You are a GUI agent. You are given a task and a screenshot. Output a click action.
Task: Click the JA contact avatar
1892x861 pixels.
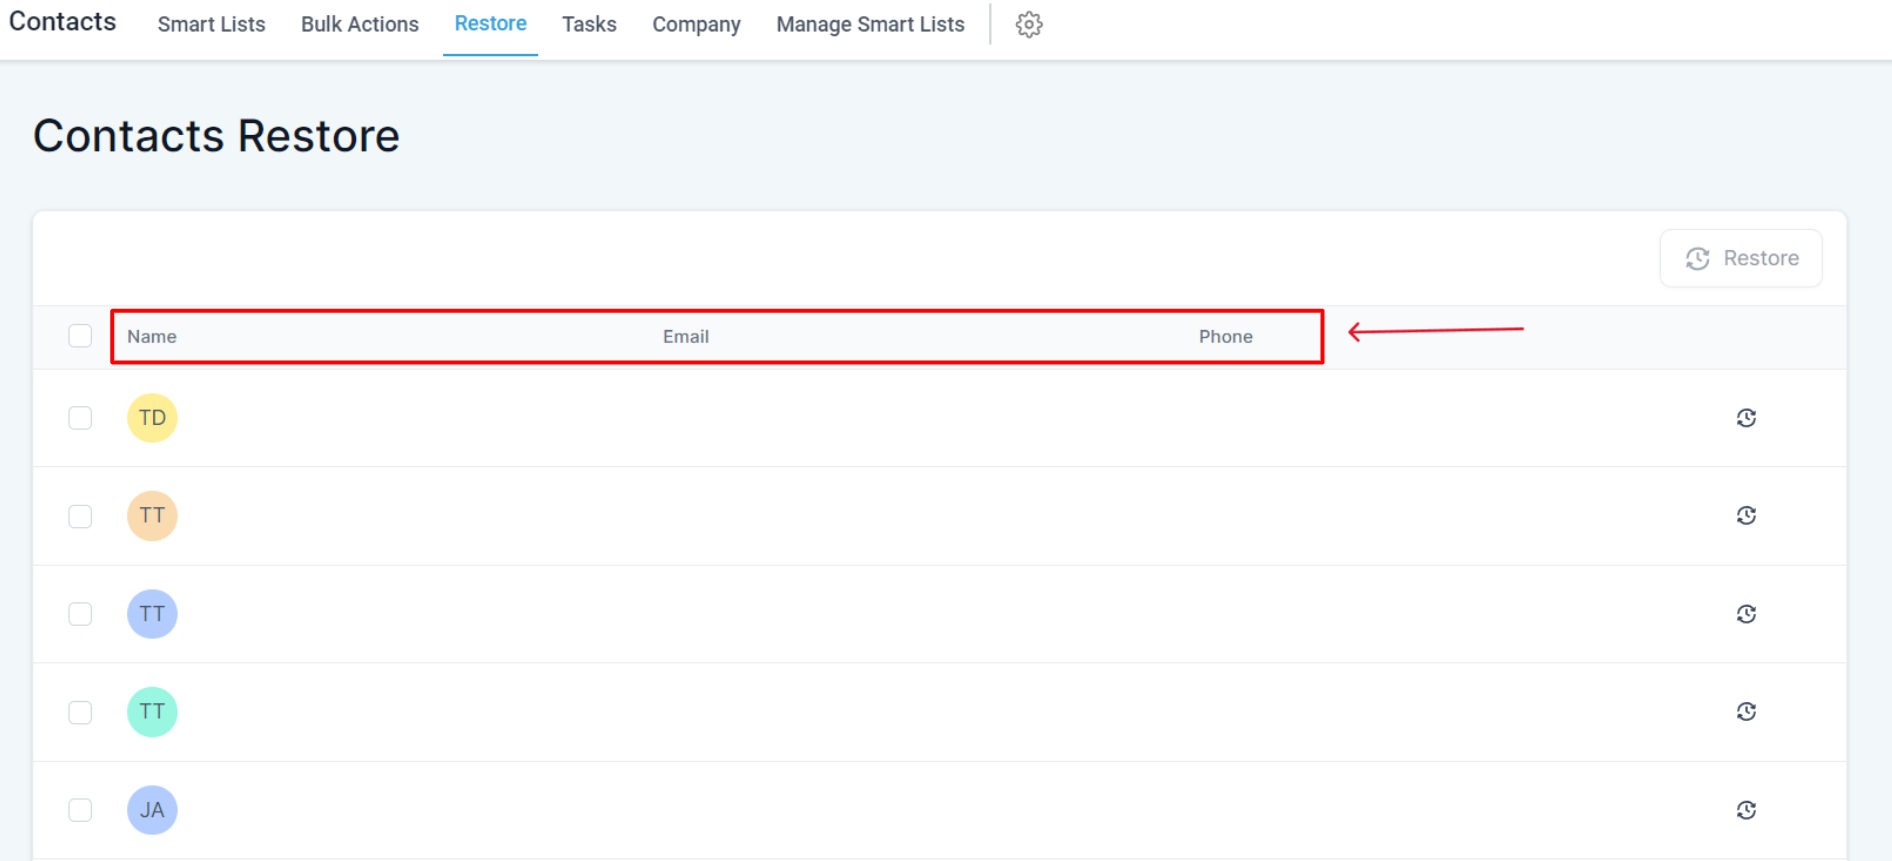pyautogui.click(x=152, y=810)
